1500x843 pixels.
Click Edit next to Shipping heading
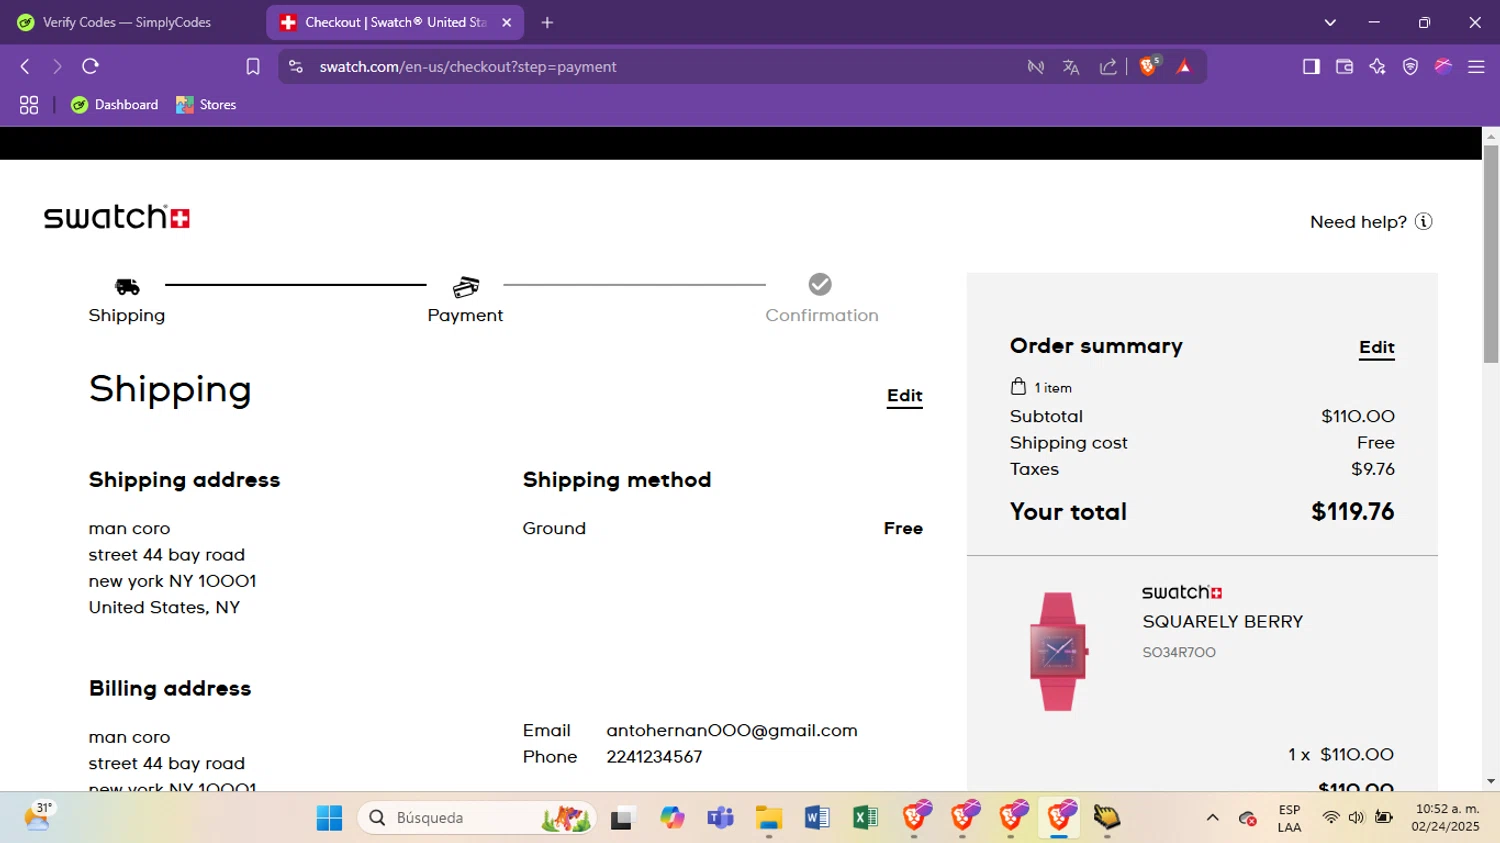tap(905, 396)
